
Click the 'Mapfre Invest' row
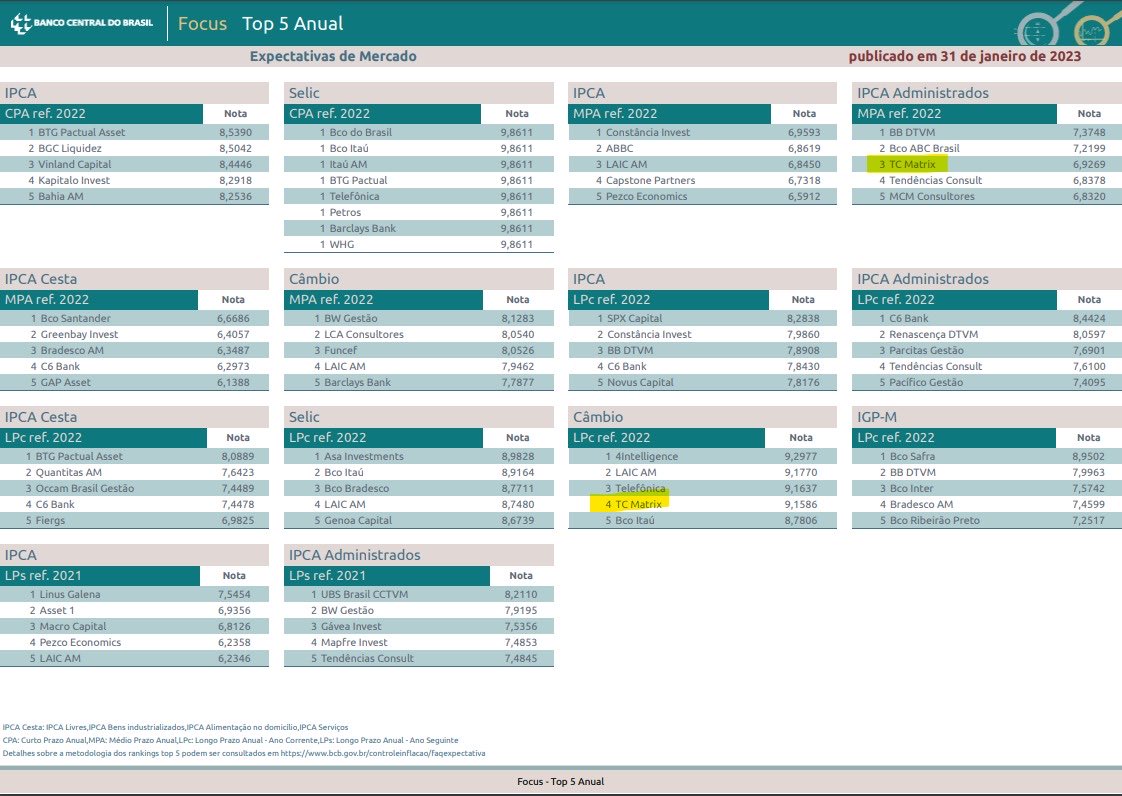tap(419, 643)
